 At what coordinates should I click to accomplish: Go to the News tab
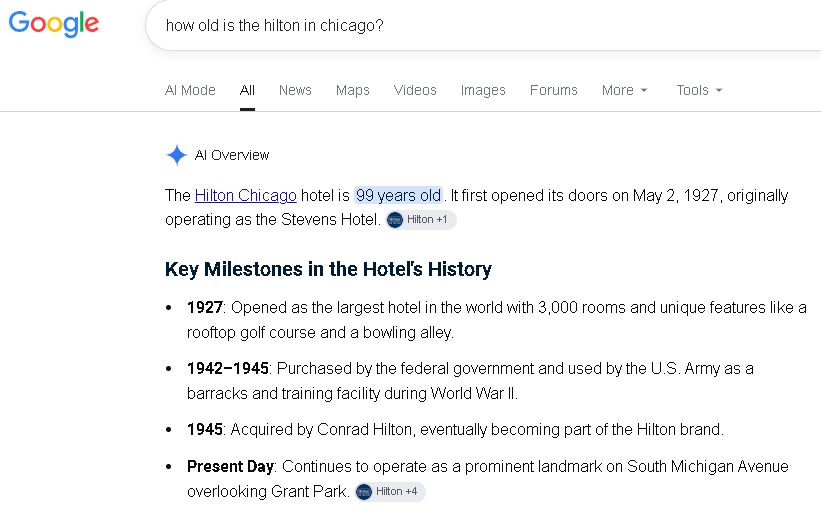pos(295,90)
